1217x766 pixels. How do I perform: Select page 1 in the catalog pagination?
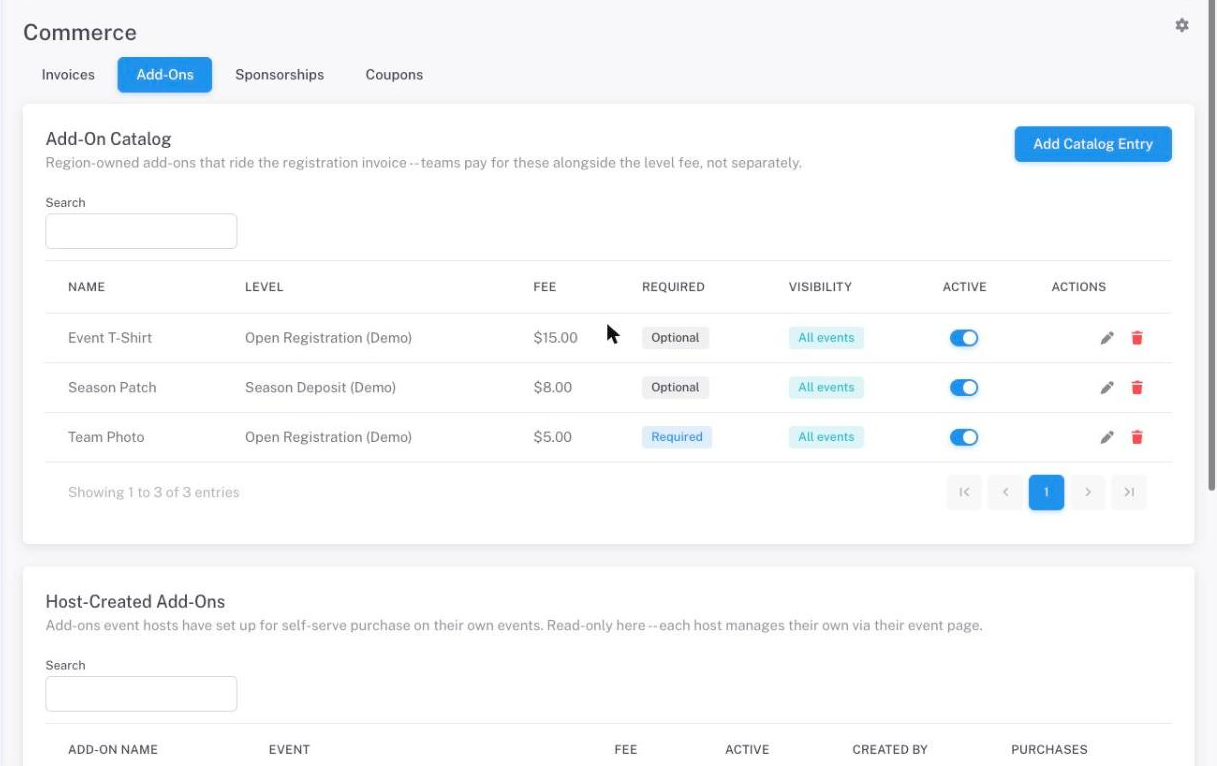(x=1046, y=492)
